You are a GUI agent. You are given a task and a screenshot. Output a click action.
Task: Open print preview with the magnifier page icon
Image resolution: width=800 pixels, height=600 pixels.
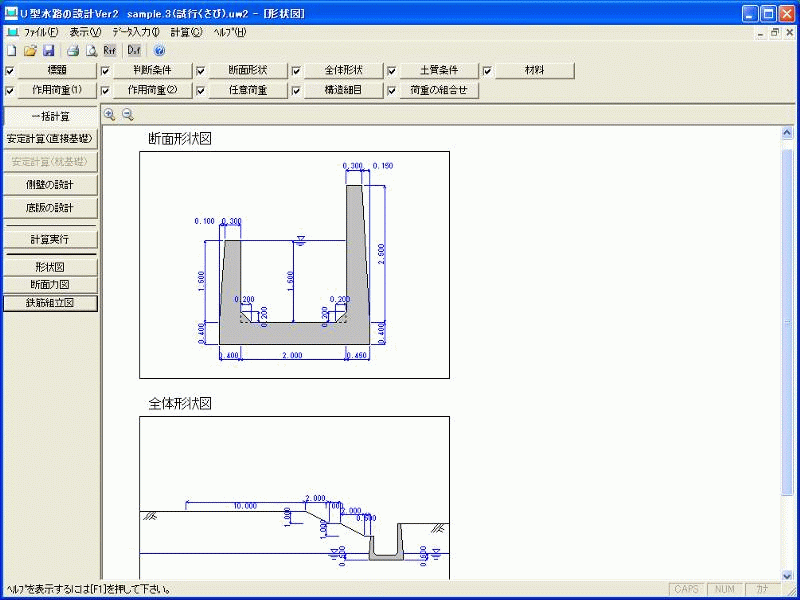[x=91, y=50]
